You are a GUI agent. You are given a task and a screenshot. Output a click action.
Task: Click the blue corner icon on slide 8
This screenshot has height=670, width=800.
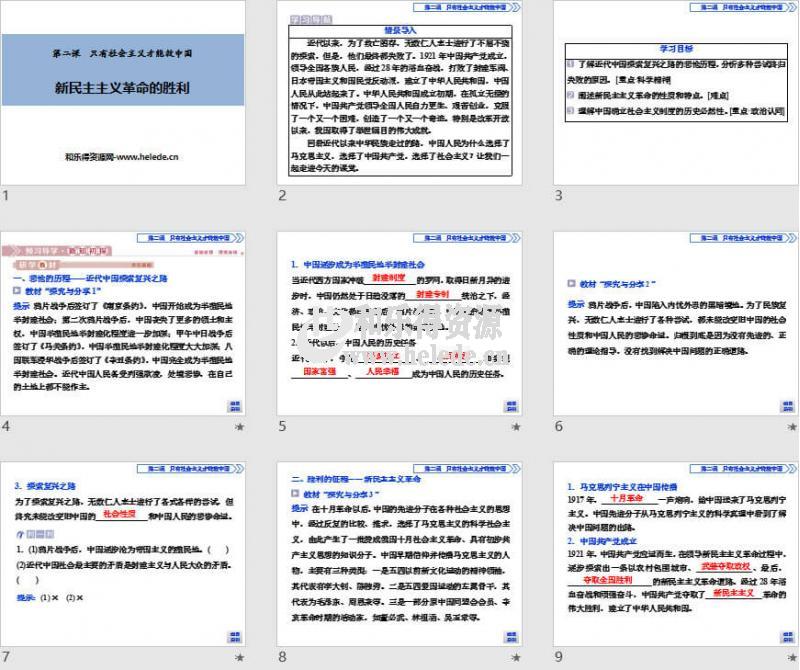click(511, 637)
